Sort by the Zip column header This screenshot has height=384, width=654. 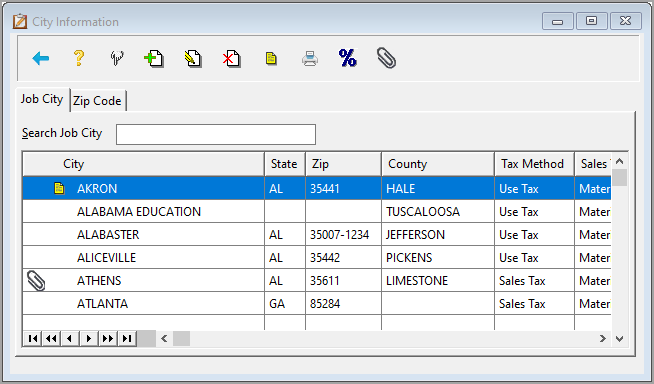pos(343,164)
